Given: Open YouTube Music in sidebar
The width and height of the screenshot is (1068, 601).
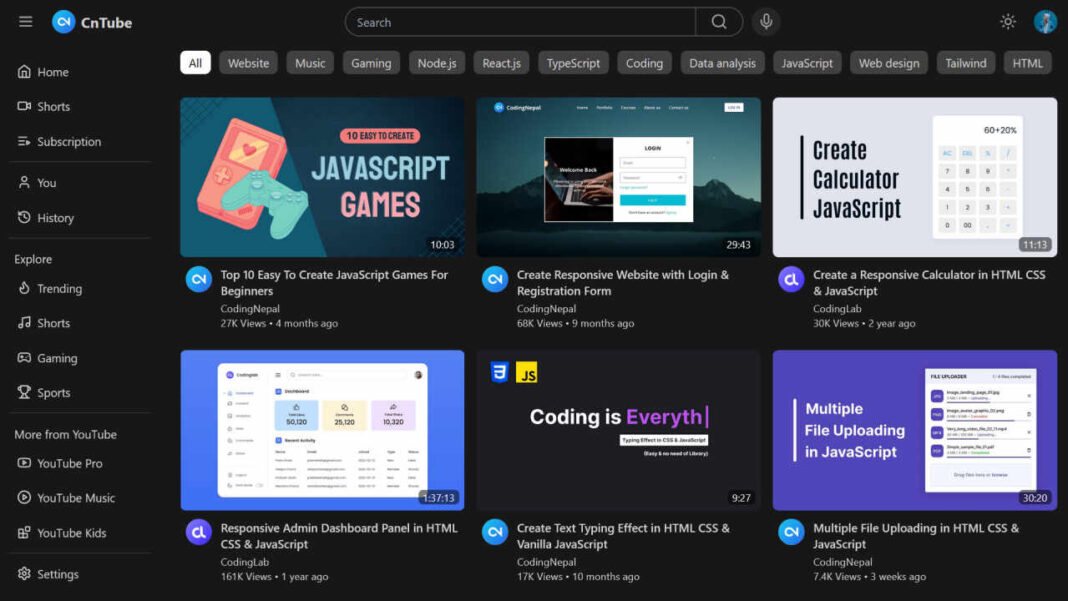Looking at the screenshot, I should [x=75, y=498].
